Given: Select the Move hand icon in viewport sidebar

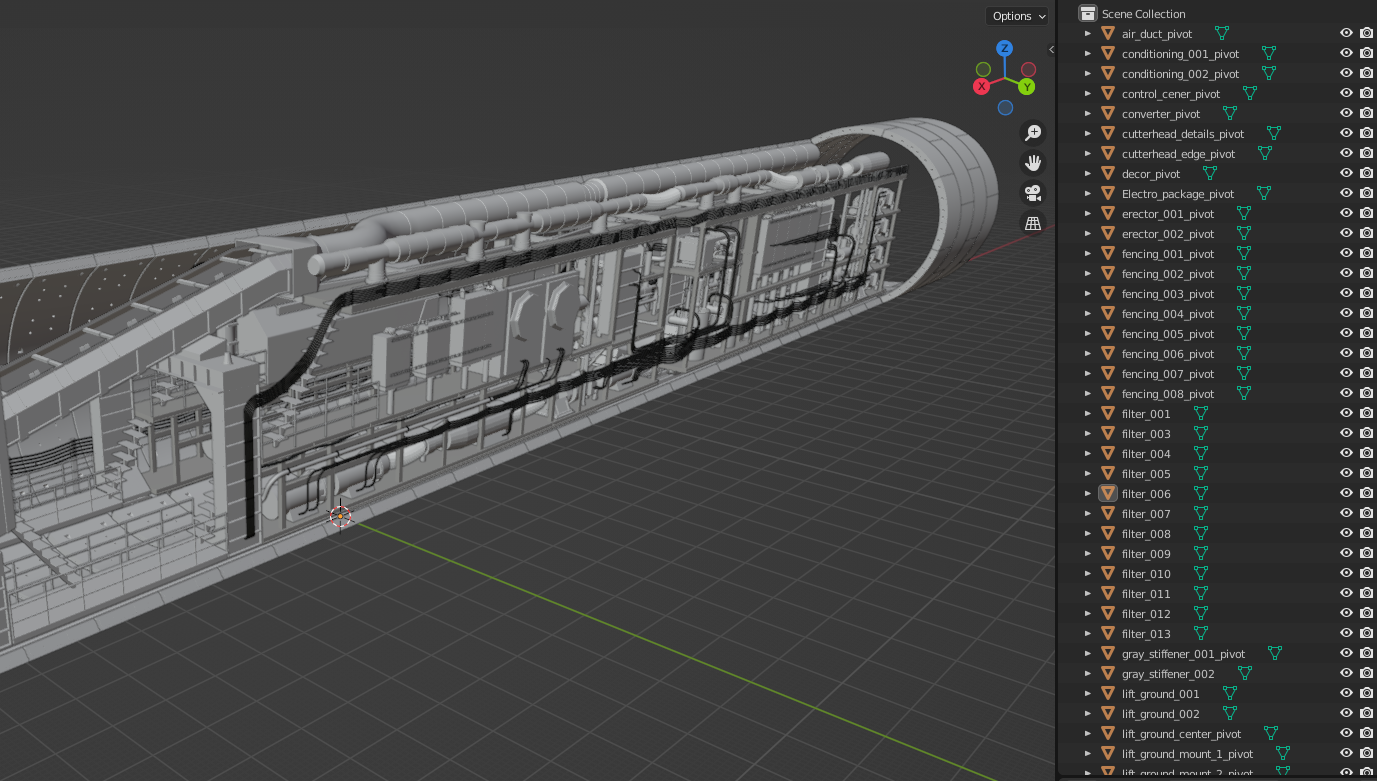Looking at the screenshot, I should pos(1033,162).
